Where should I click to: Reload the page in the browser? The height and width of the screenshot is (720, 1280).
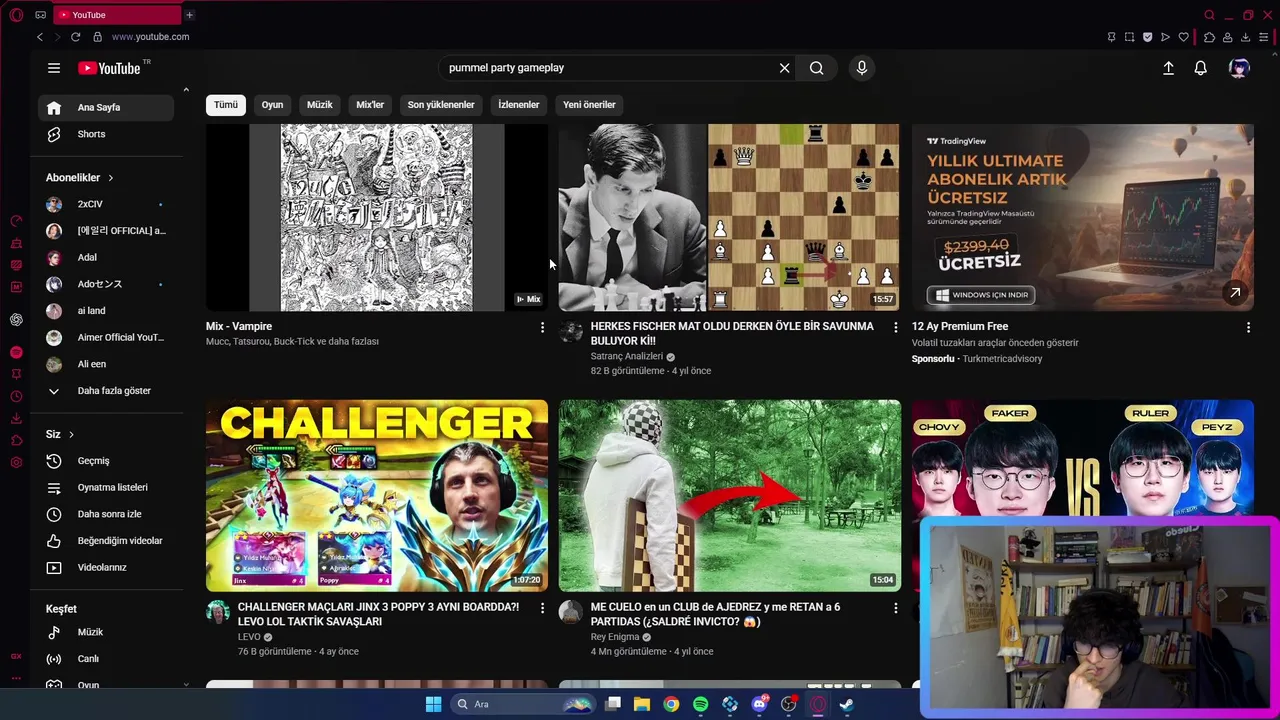coord(75,37)
